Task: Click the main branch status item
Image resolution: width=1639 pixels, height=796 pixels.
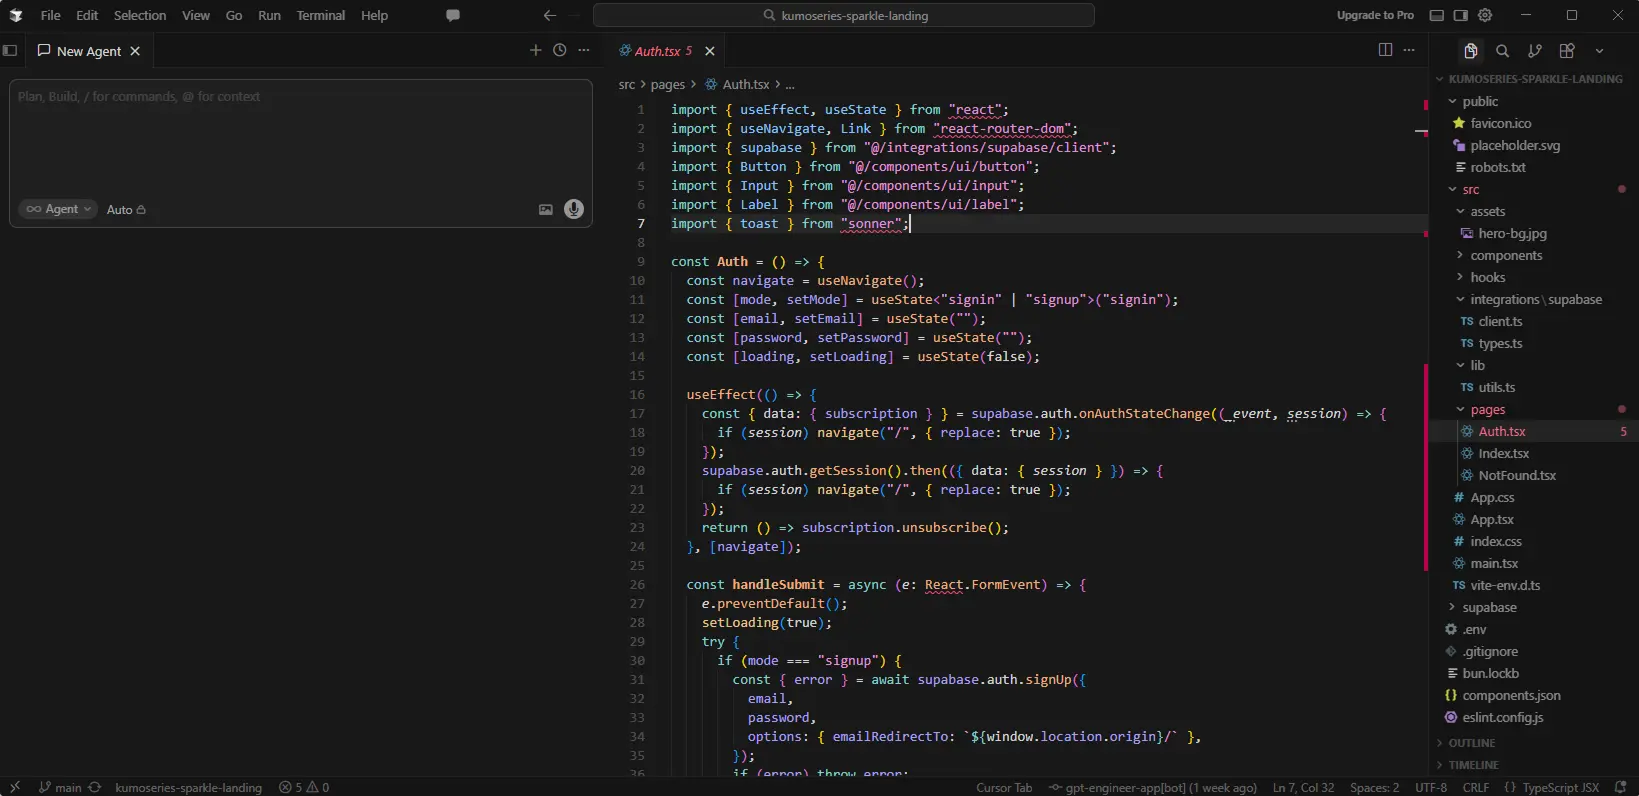Action: (x=60, y=787)
